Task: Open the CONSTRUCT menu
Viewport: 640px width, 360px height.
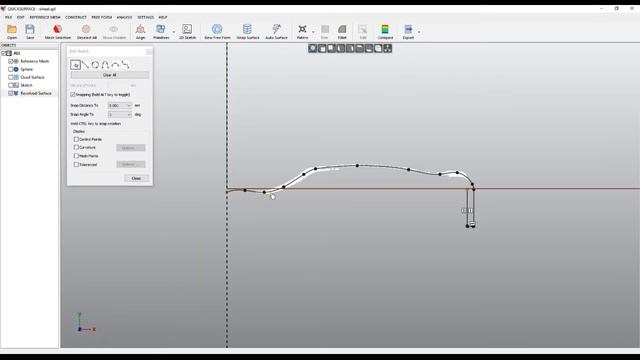Action: [76, 17]
